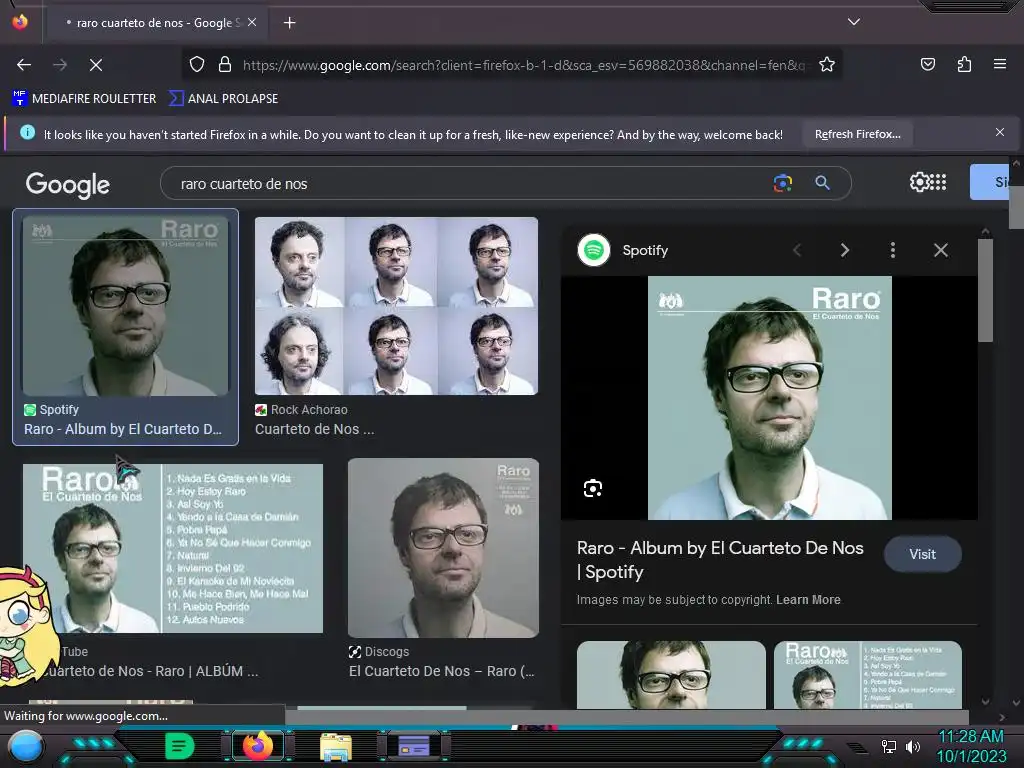Open a new tab with plus button
1024x768 pixels.
click(x=289, y=23)
